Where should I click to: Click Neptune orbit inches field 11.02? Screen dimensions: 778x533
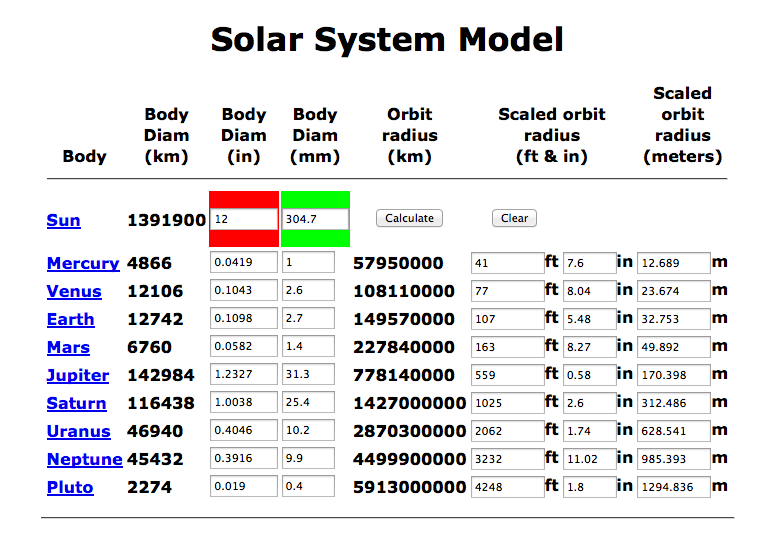tap(590, 459)
